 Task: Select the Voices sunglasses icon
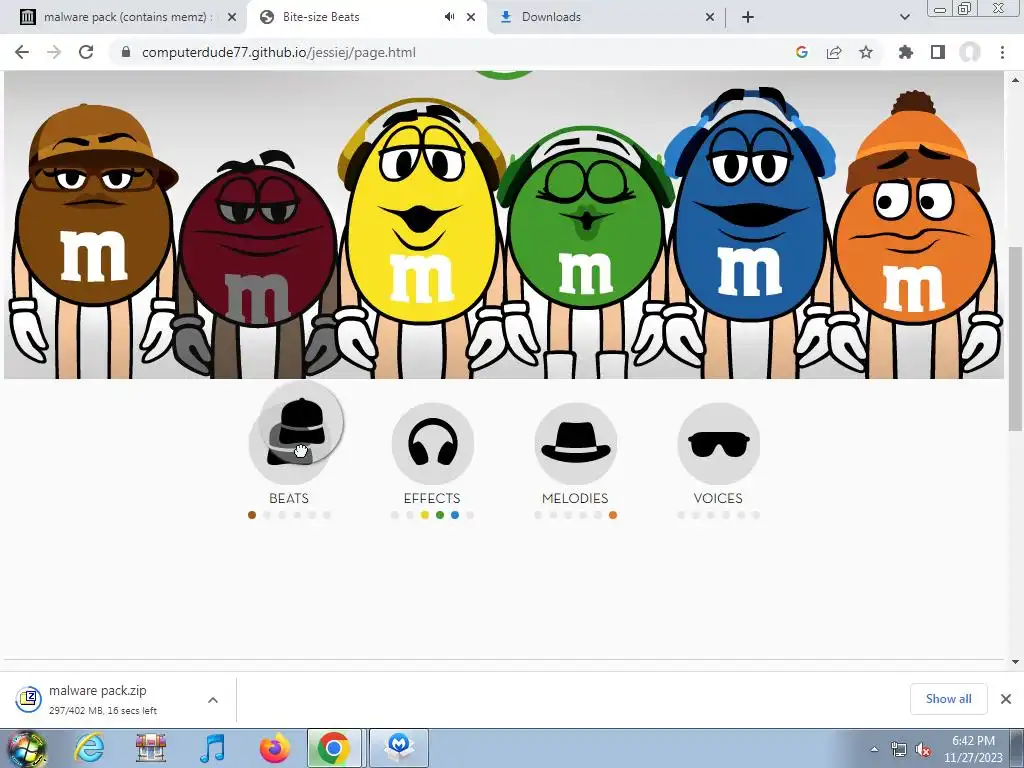pos(718,443)
